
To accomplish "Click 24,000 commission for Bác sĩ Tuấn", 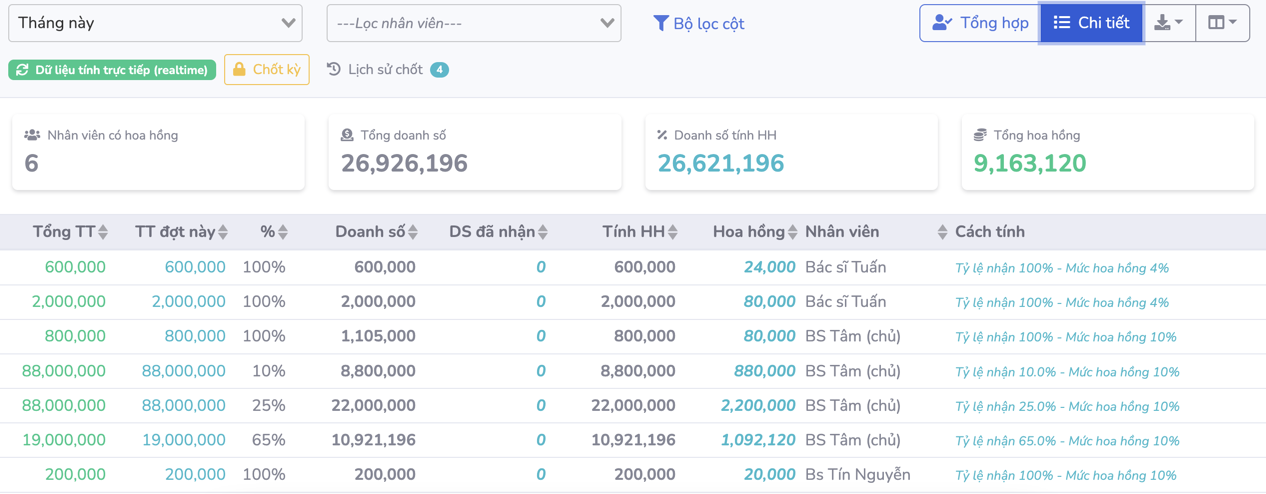I will point(769,268).
